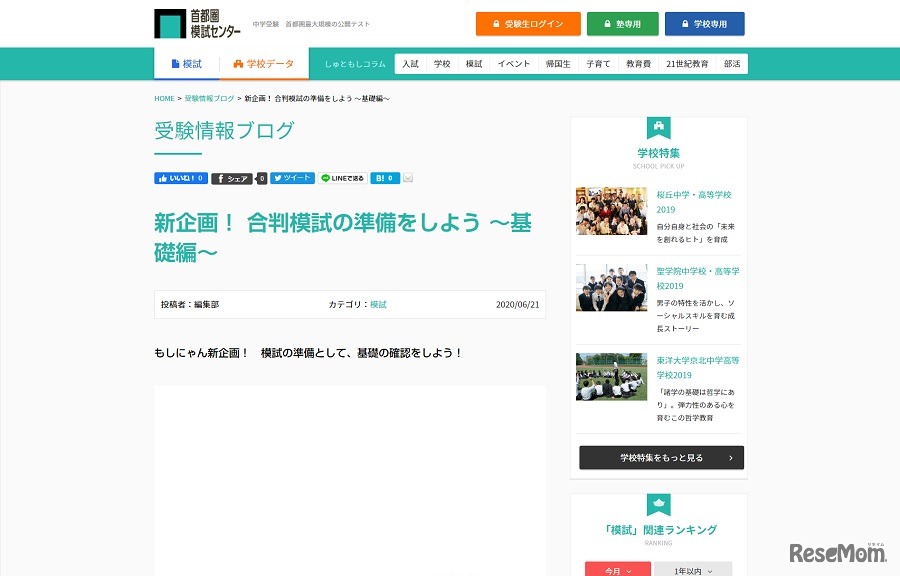900x576 pixels.
Task: Select the 1年以内 ranking period
Action: click(x=689, y=569)
